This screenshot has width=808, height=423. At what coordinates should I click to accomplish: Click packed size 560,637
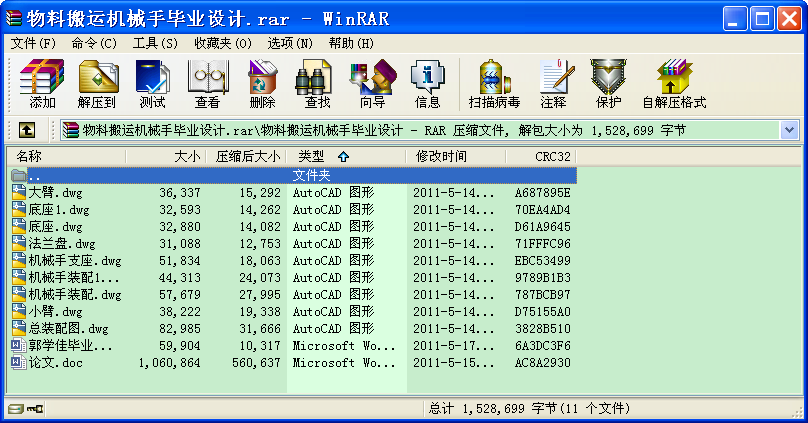pos(256,363)
